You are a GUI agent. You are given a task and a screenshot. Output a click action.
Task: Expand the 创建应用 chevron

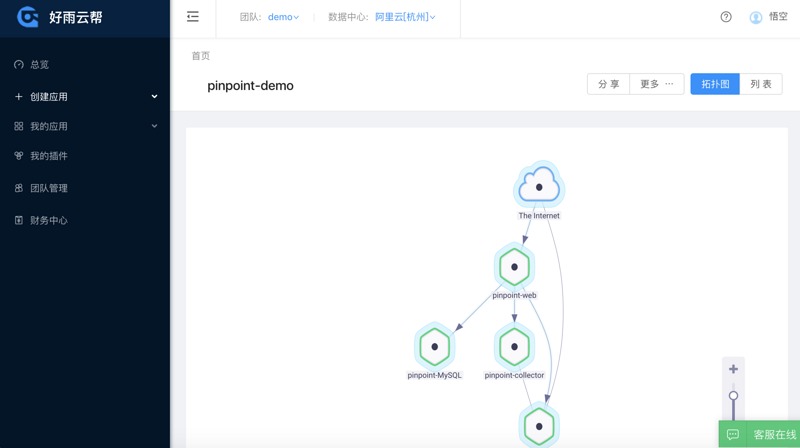tap(154, 96)
